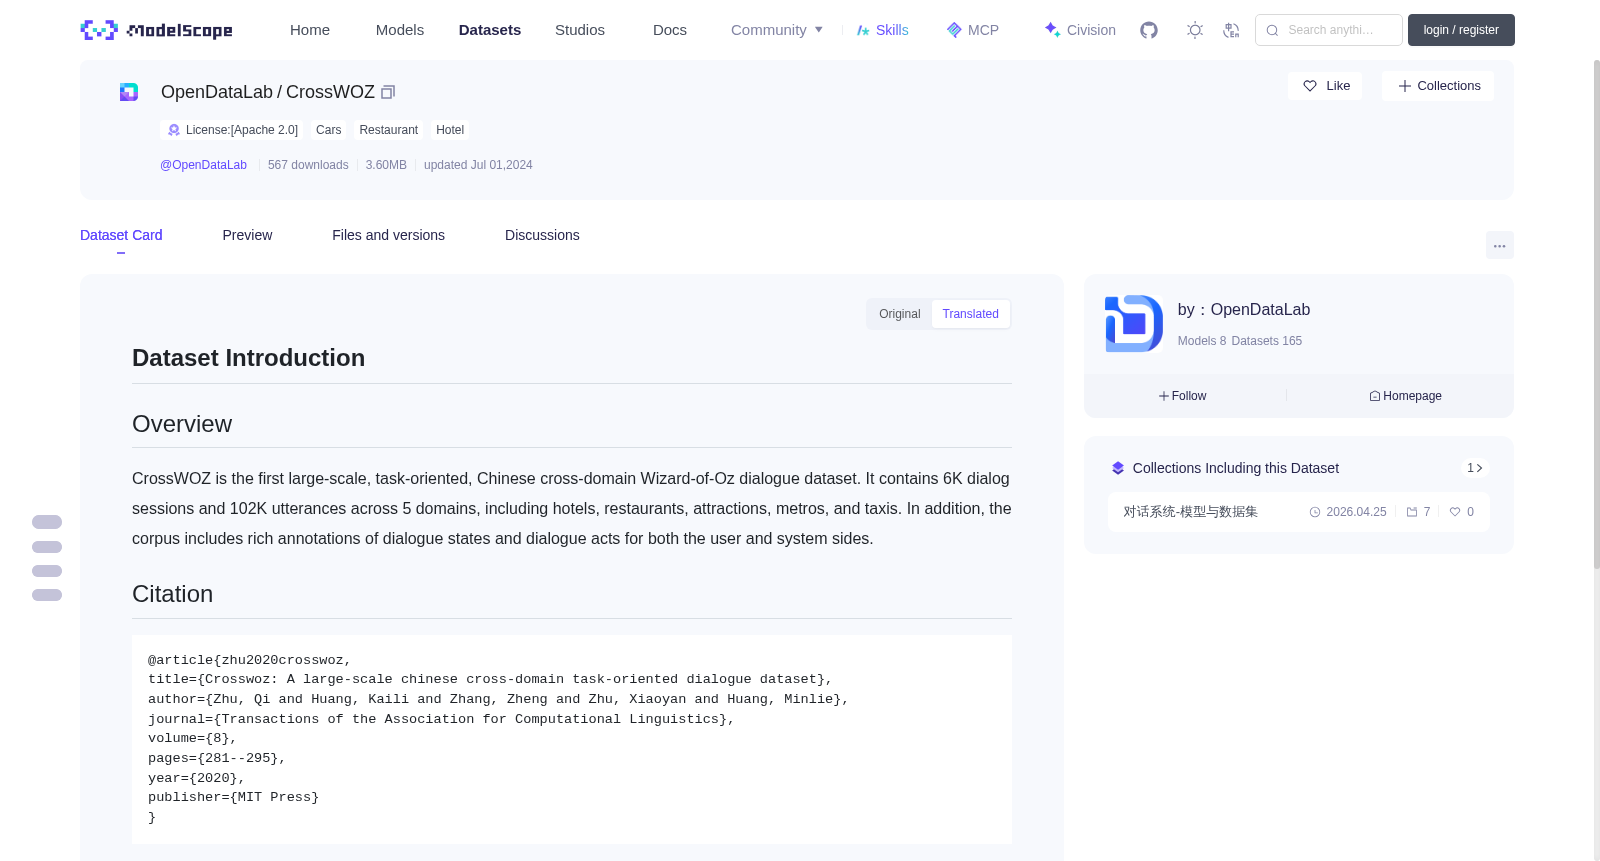This screenshot has height=861, width=1600.
Task: Toggle the light/dark theme sun icon
Action: point(1195,30)
